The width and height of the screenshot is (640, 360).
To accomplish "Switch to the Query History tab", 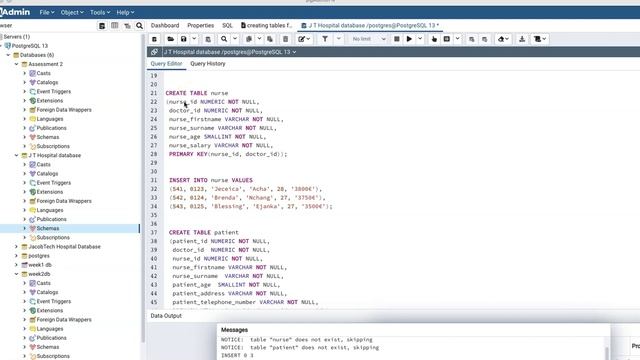I will tap(208, 64).
